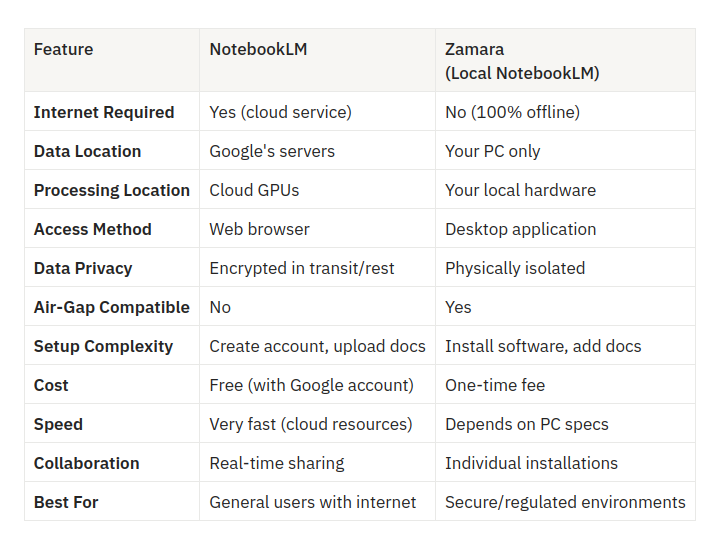Image resolution: width=720 pixels, height=558 pixels.
Task: Select the "Internet Required" row label
Action: point(104,112)
